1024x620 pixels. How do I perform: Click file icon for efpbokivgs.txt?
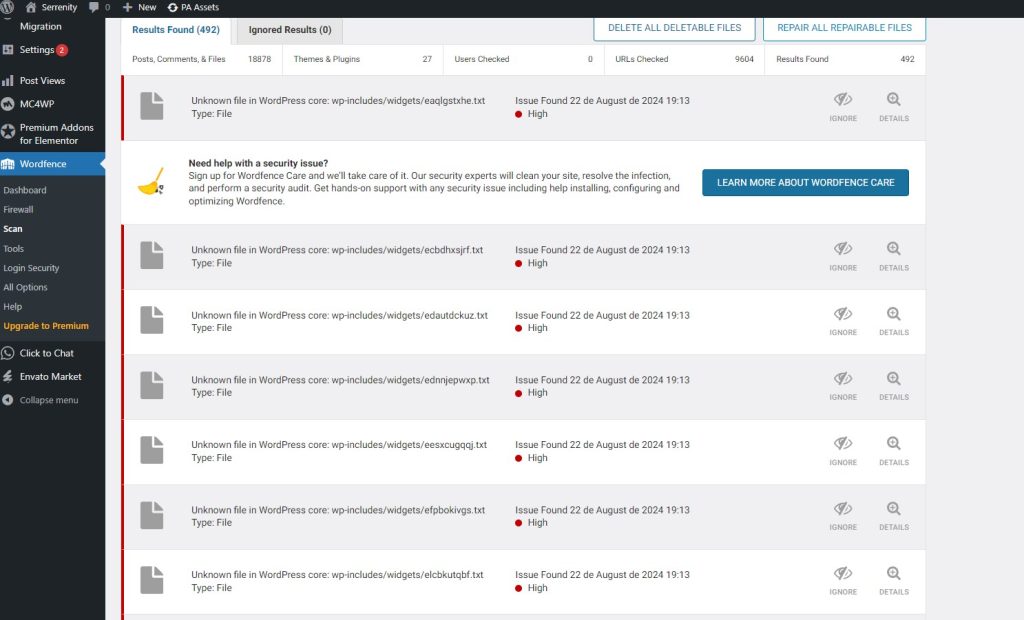tap(152, 515)
